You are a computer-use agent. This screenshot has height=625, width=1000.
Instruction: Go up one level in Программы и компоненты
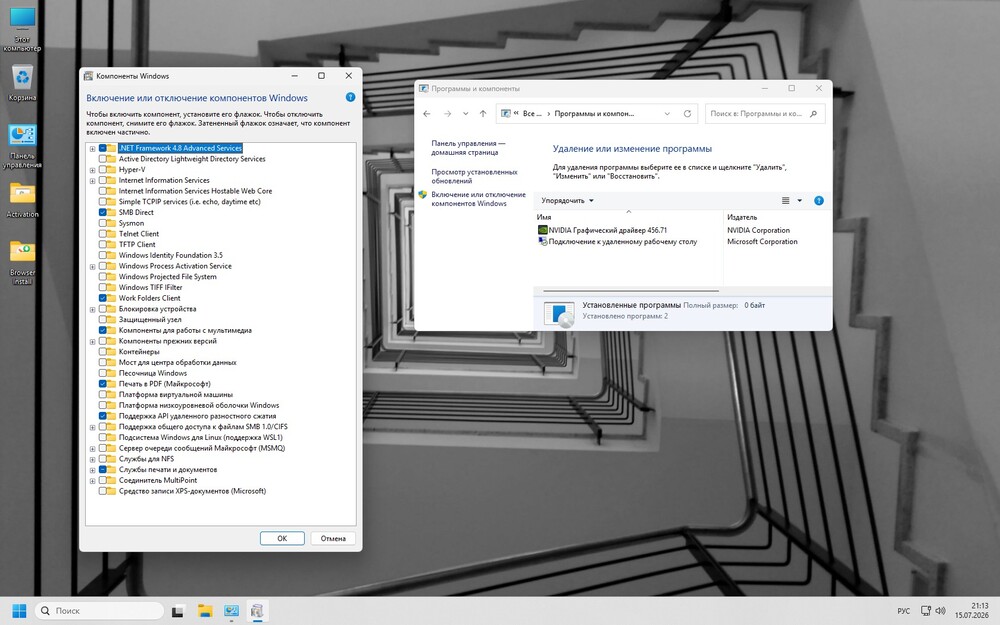click(x=483, y=114)
